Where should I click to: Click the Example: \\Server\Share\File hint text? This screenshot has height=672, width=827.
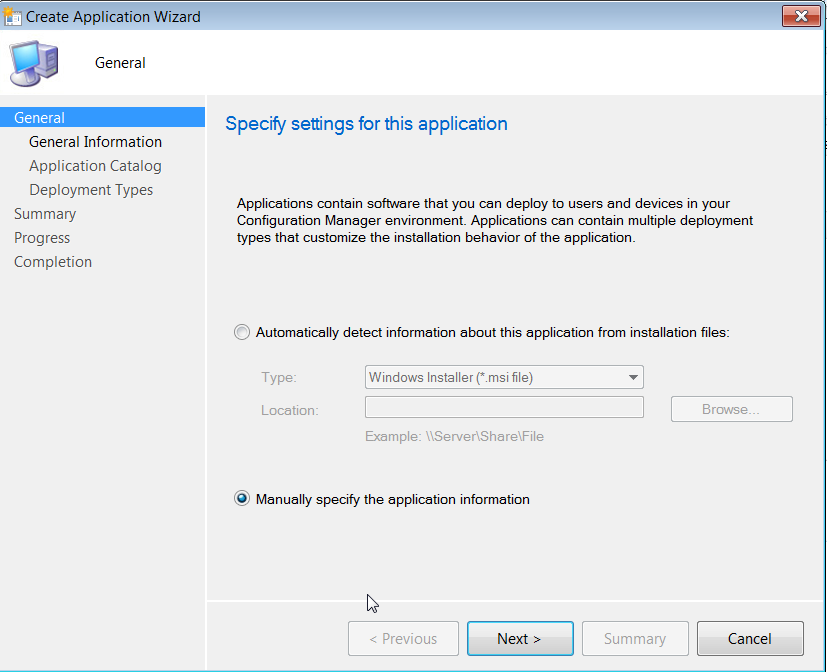(x=454, y=436)
